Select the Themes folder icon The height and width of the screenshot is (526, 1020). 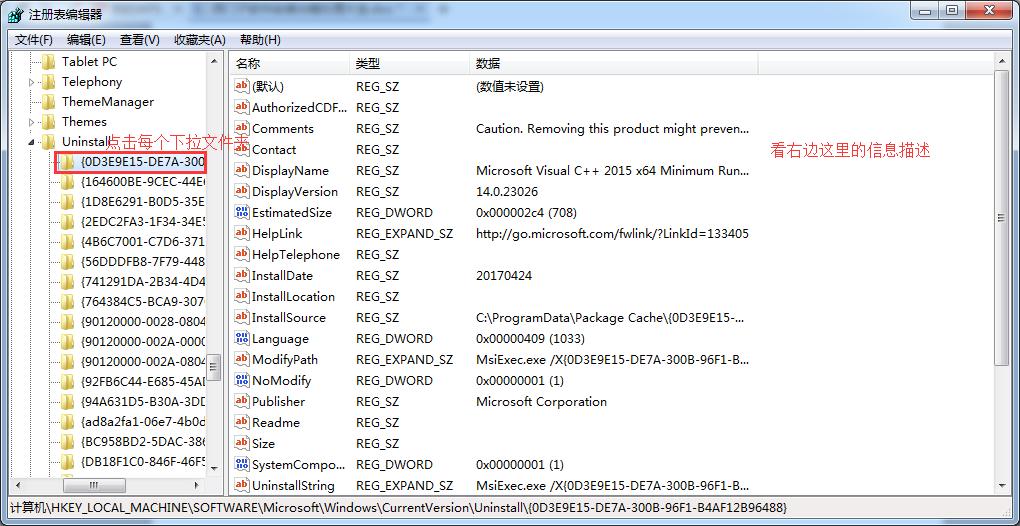pos(48,122)
